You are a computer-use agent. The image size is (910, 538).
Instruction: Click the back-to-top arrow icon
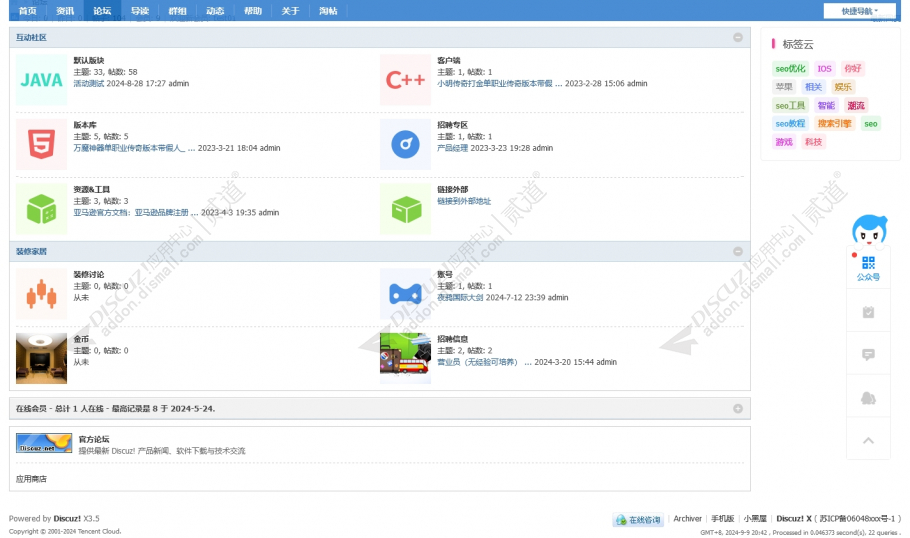(868, 440)
